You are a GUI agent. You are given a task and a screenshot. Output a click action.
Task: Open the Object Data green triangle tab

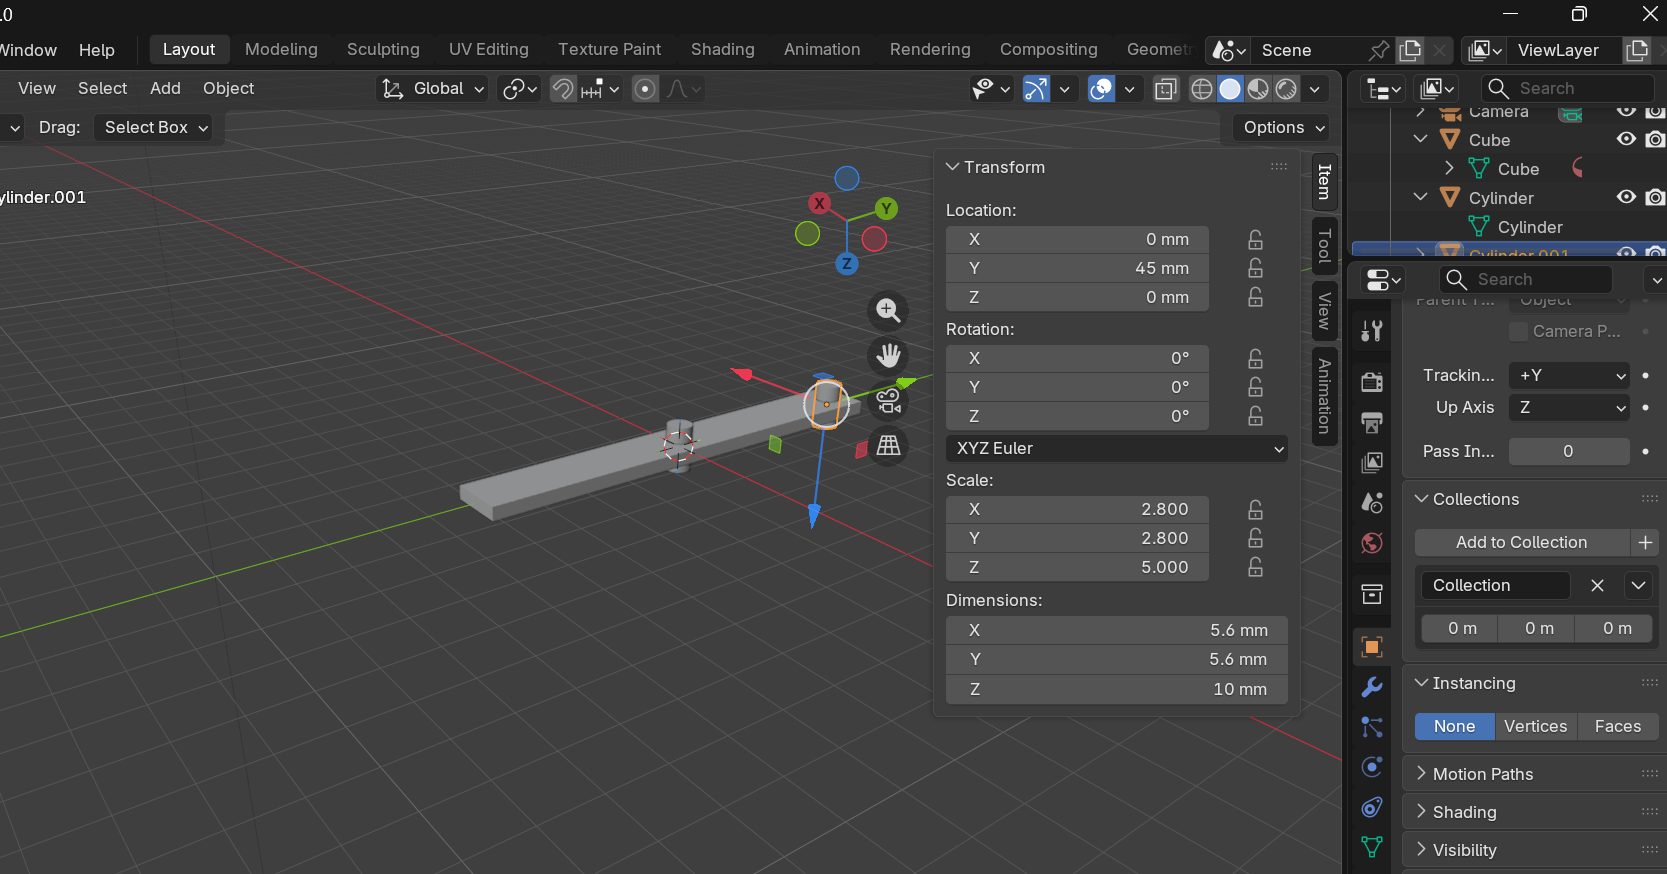tap(1372, 847)
